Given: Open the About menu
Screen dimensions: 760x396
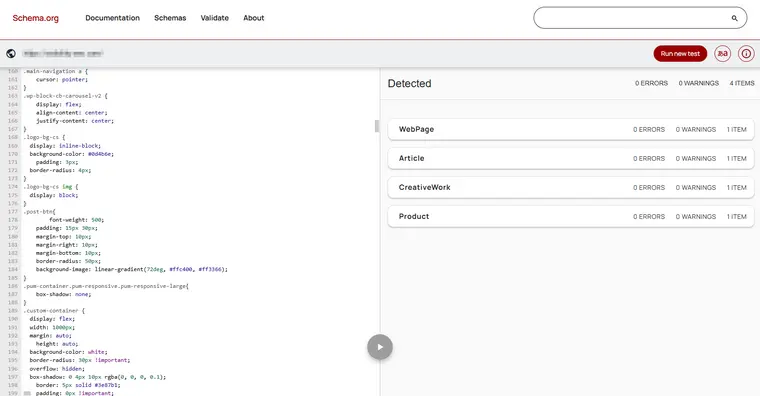Looking at the screenshot, I should pos(253,18).
